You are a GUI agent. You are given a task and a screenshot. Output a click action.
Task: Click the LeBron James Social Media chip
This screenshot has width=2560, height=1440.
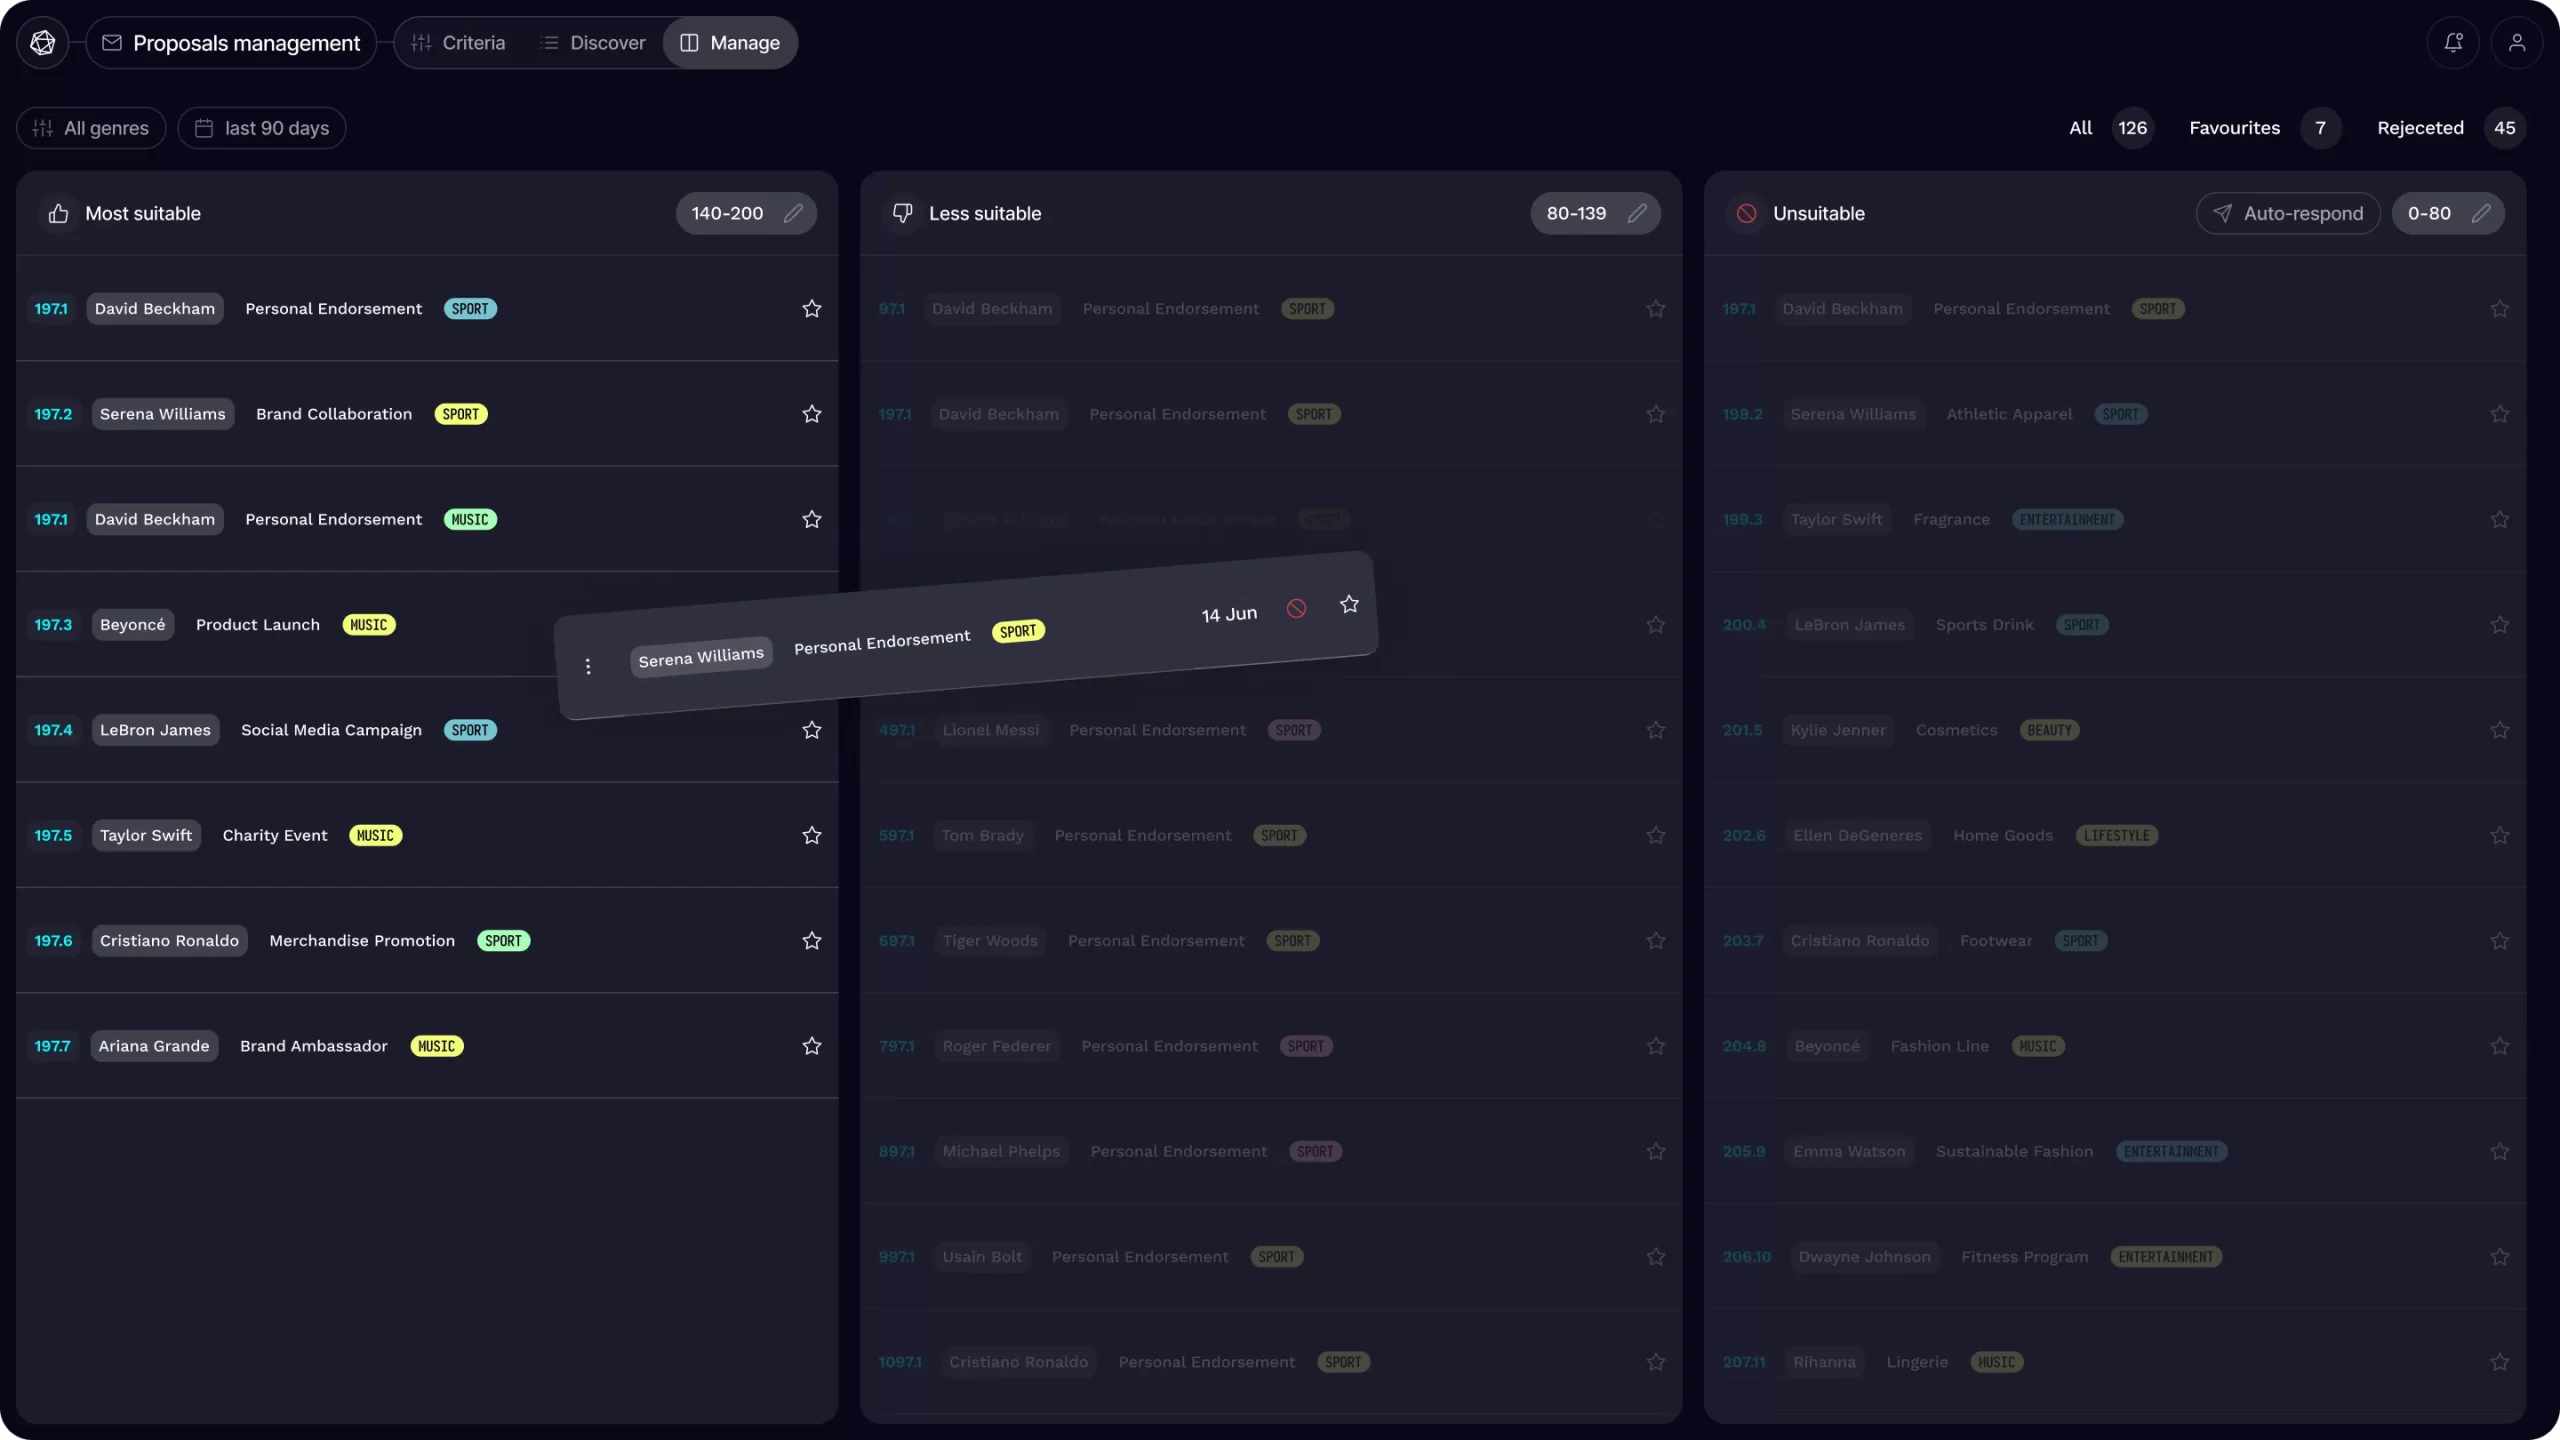pyautogui.click(x=155, y=730)
